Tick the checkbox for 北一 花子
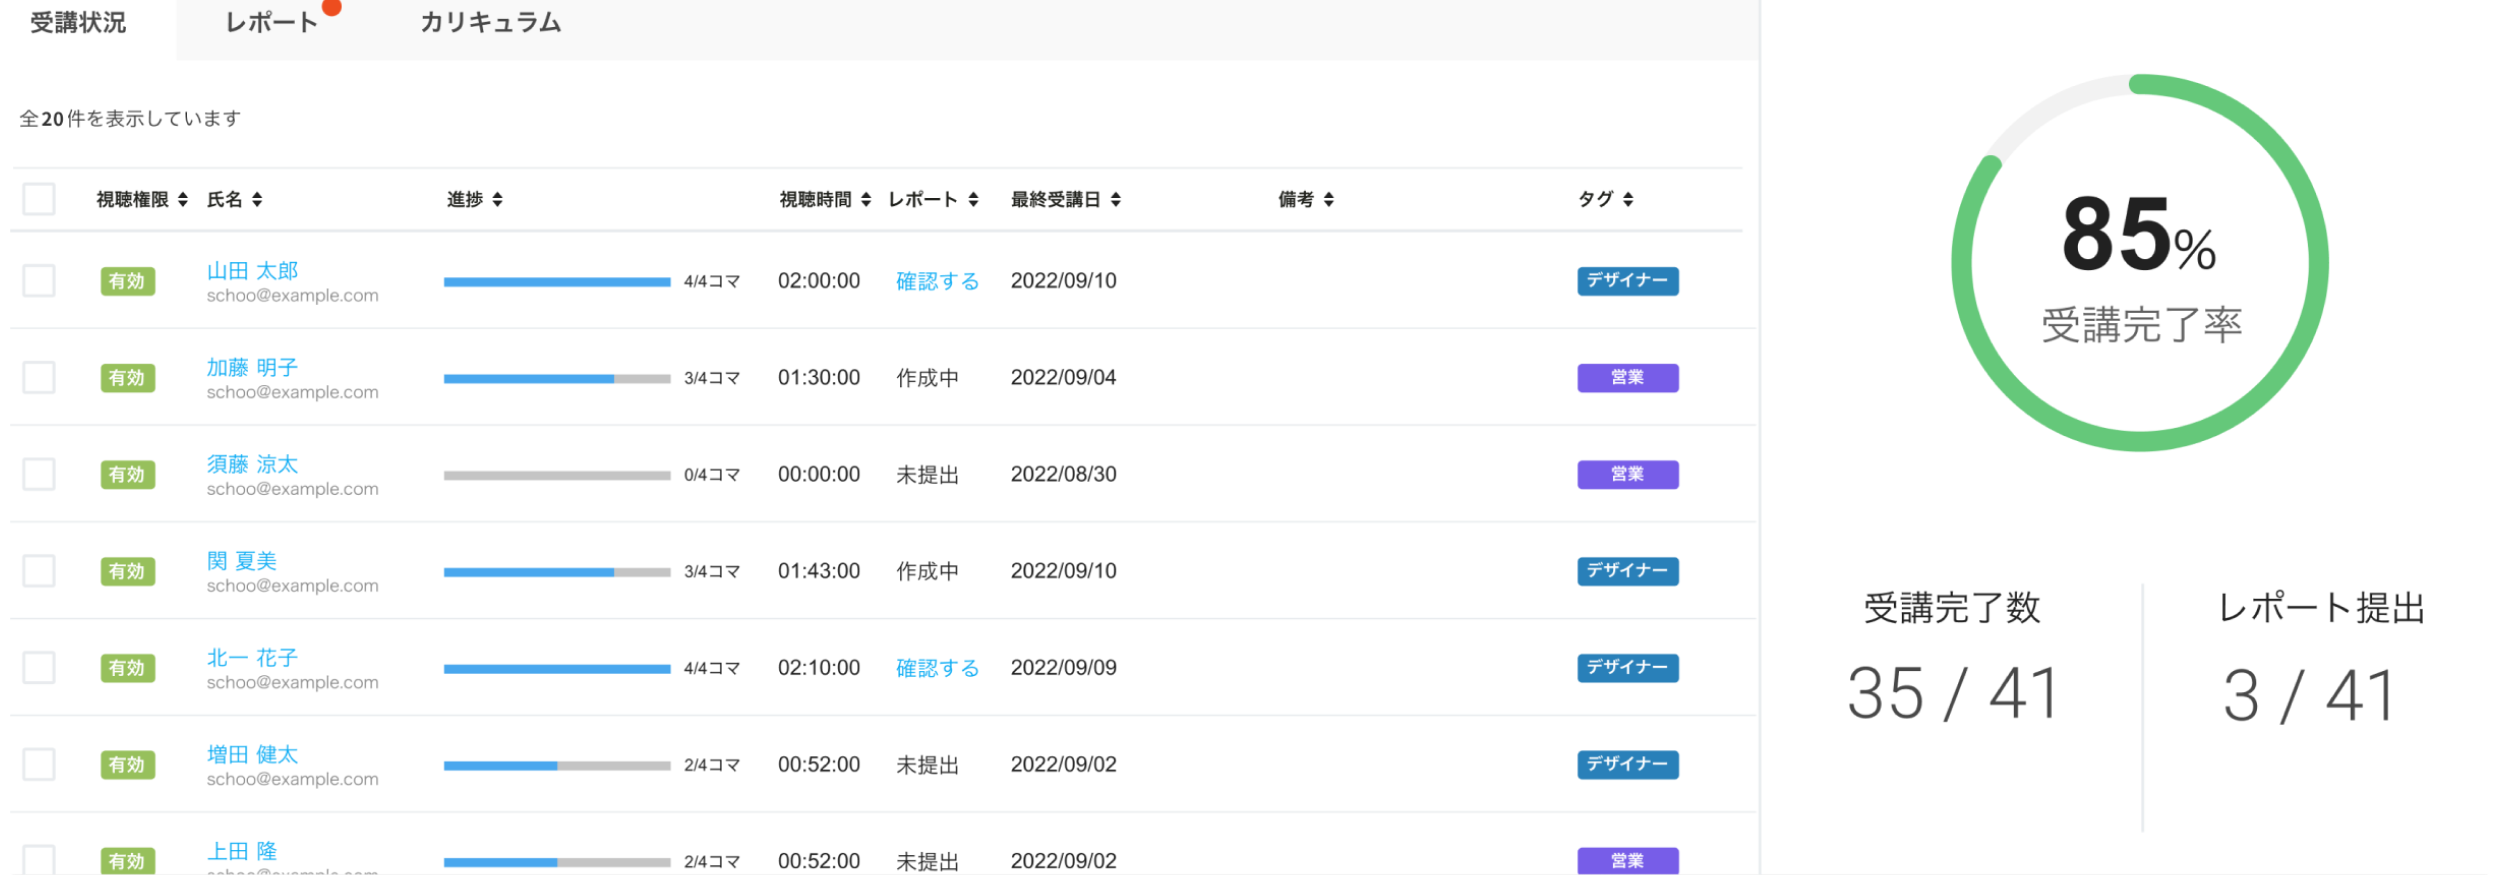The width and height of the screenshot is (2500, 875). pyautogui.click(x=39, y=667)
